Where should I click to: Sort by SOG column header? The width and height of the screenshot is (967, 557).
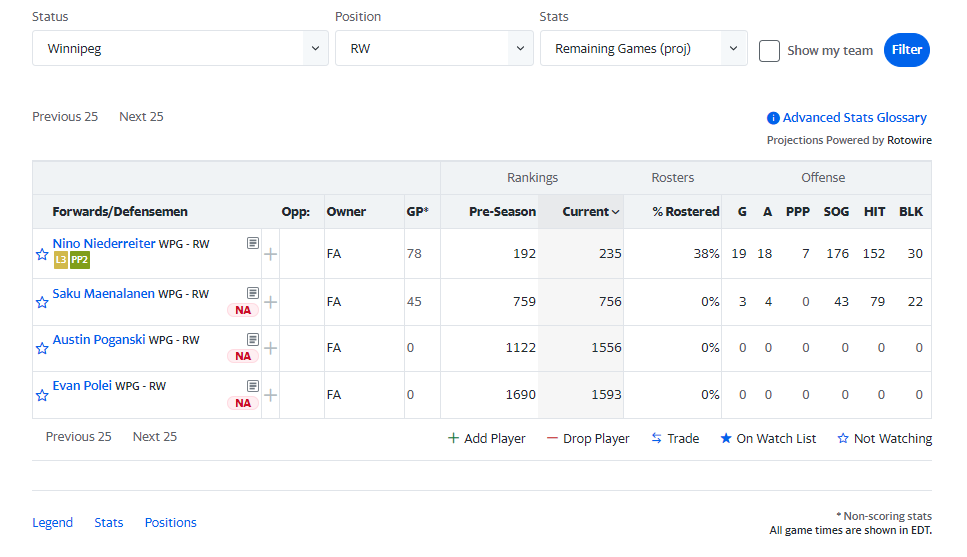click(836, 212)
